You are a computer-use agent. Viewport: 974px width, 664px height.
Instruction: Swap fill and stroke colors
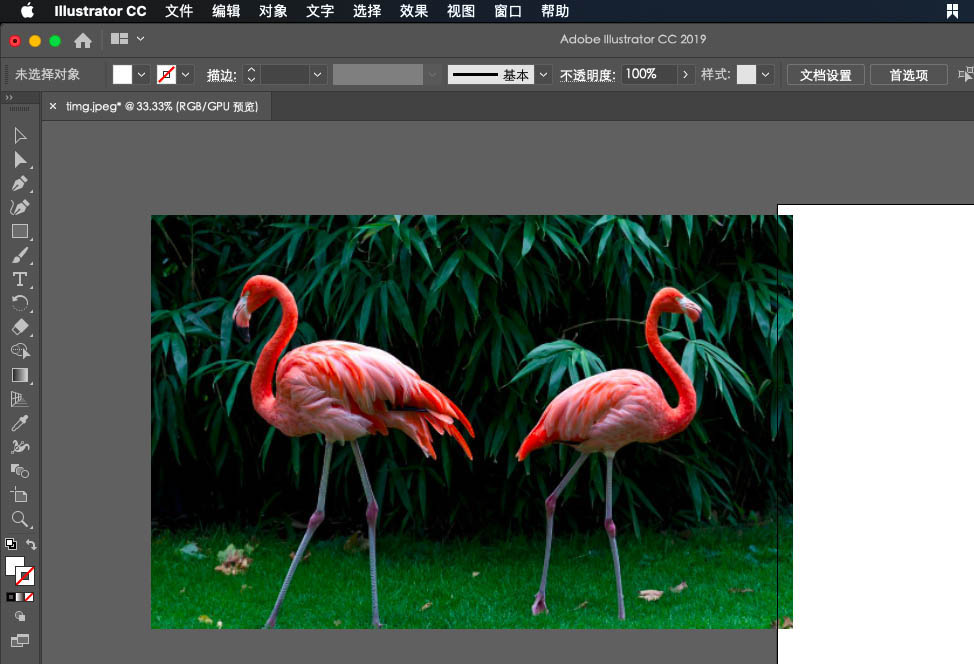point(32,545)
